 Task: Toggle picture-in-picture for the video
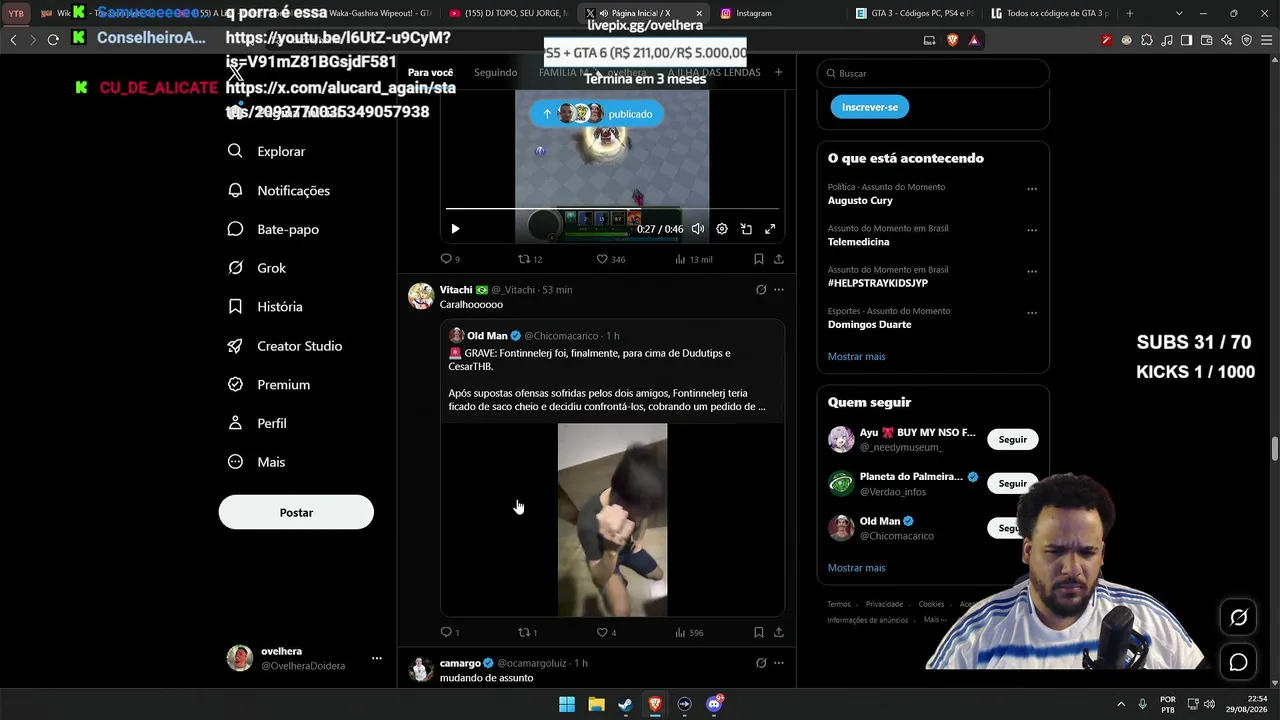pyautogui.click(x=746, y=229)
